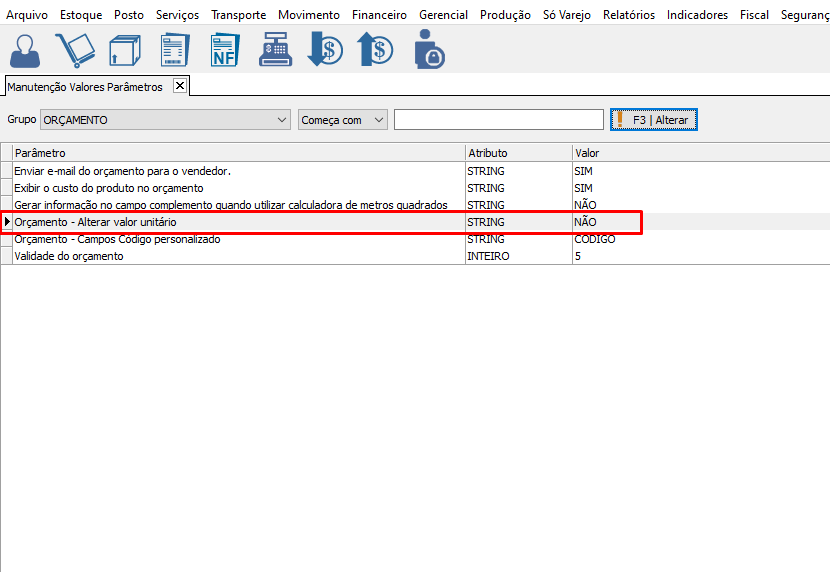Image resolution: width=830 pixels, height=572 pixels.
Task: Select 'Validade do orçamento' row
Action: [x=69, y=256]
